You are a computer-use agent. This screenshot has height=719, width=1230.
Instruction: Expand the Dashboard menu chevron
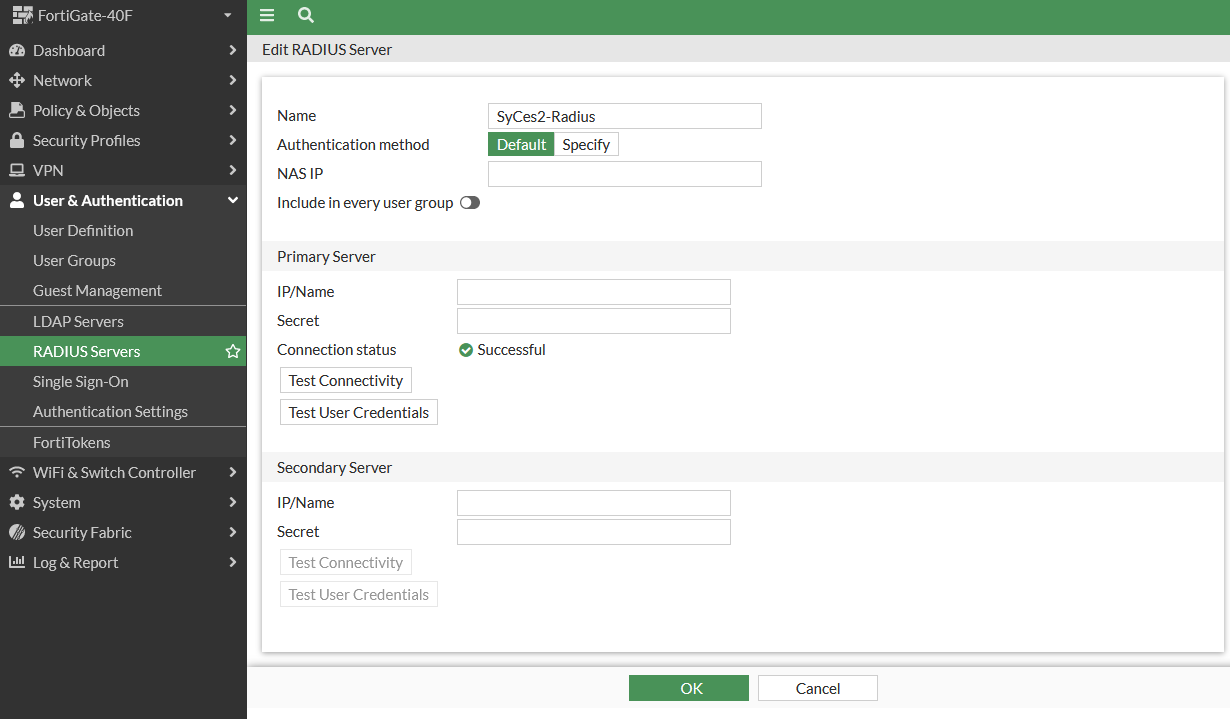pos(232,50)
